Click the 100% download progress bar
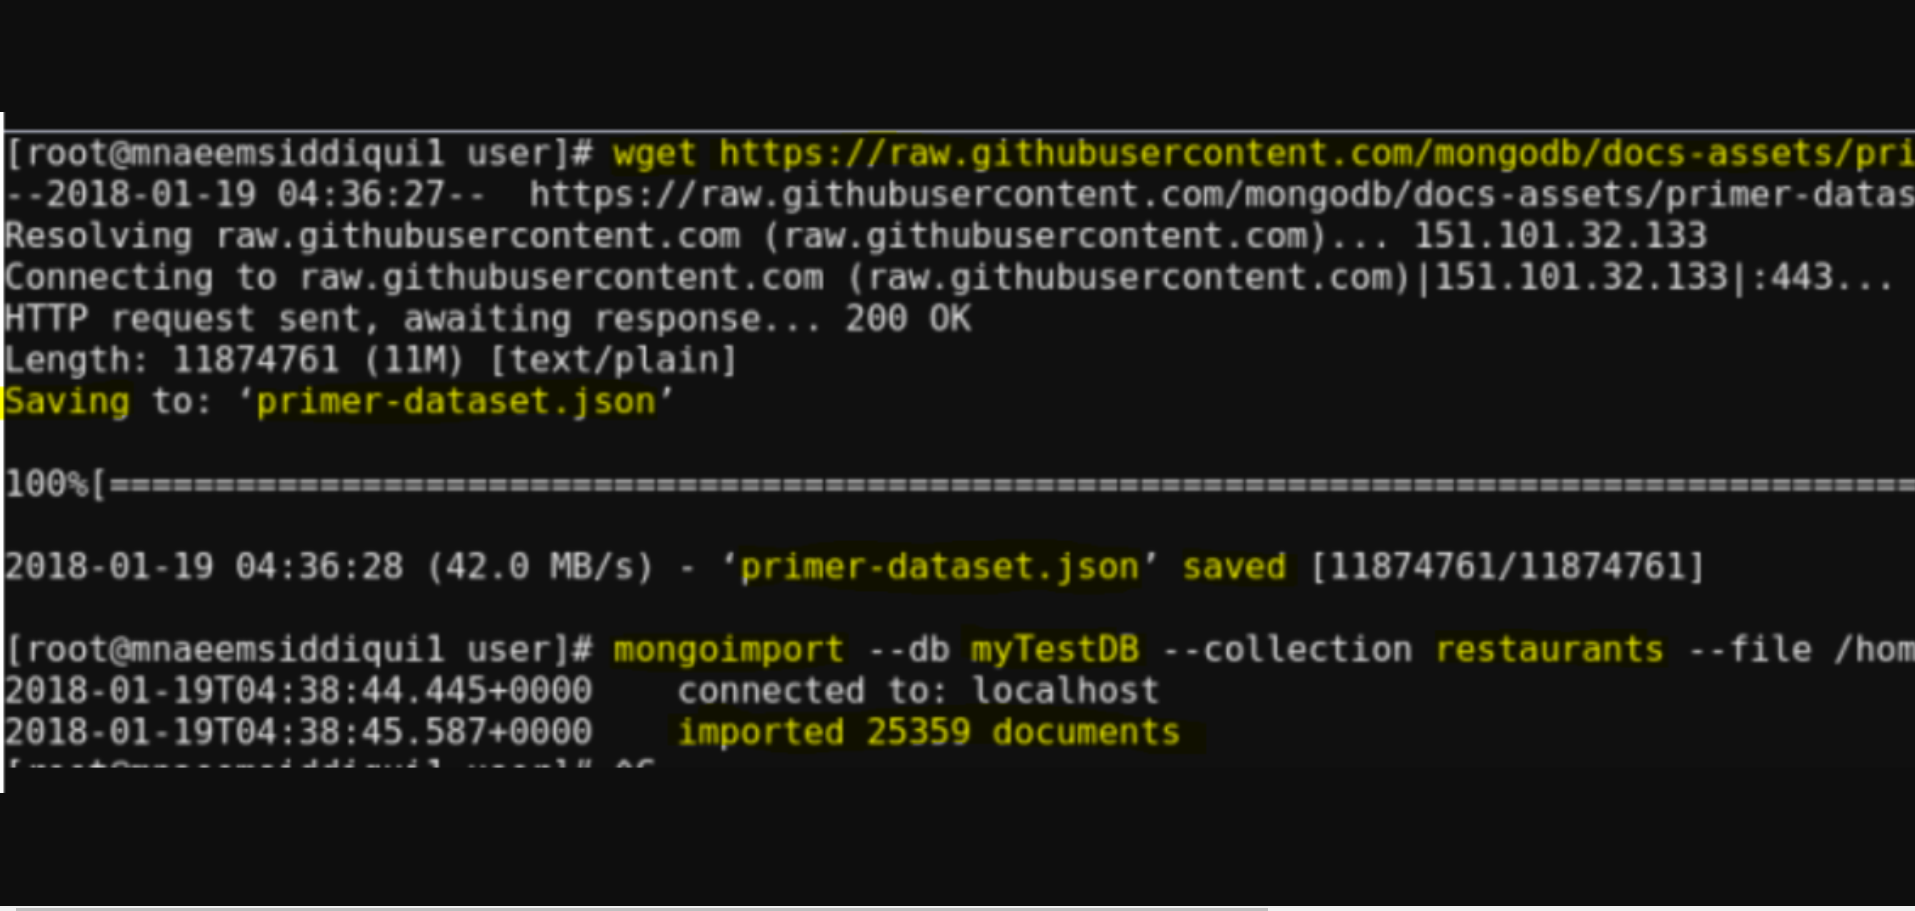Viewport: 1915px width, 911px height. [958, 485]
